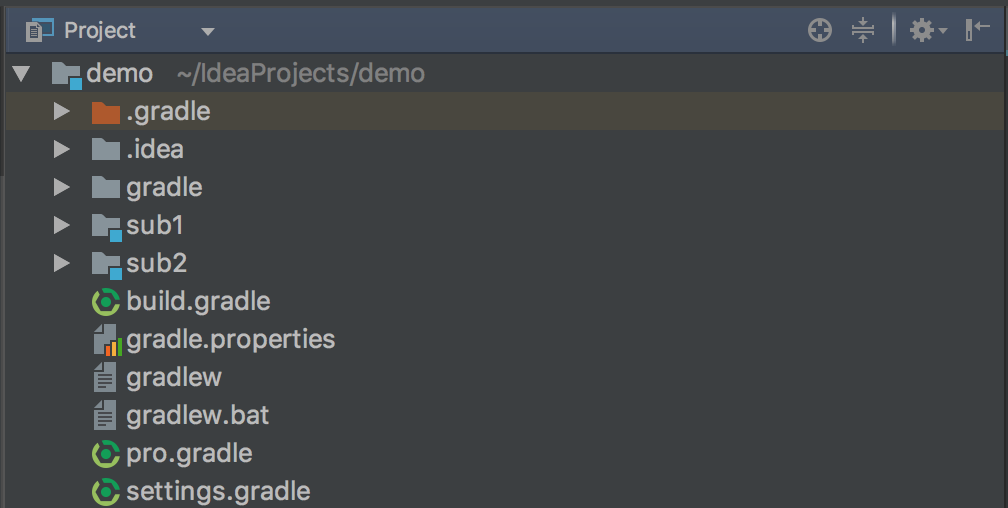Click the settings.gradle Gradle icon

[x=105, y=492]
